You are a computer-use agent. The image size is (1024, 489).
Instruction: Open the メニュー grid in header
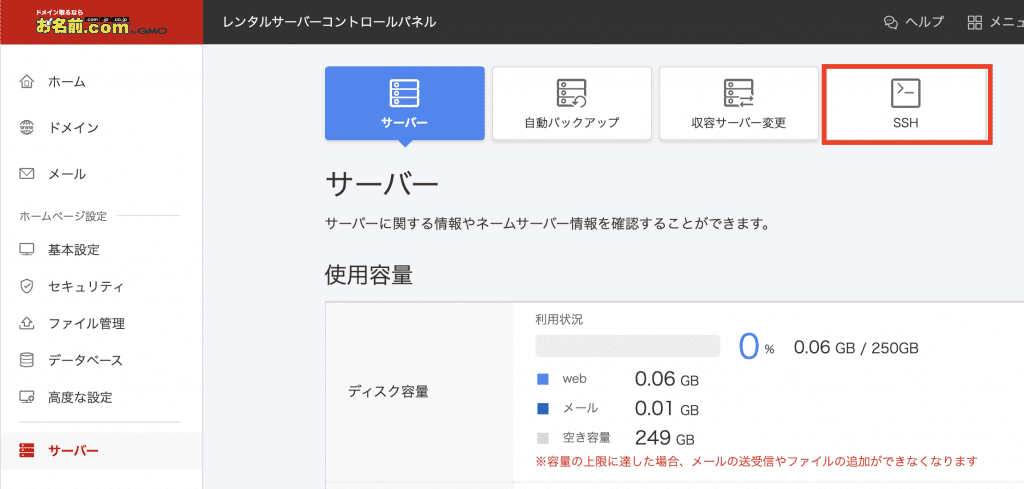pos(995,22)
